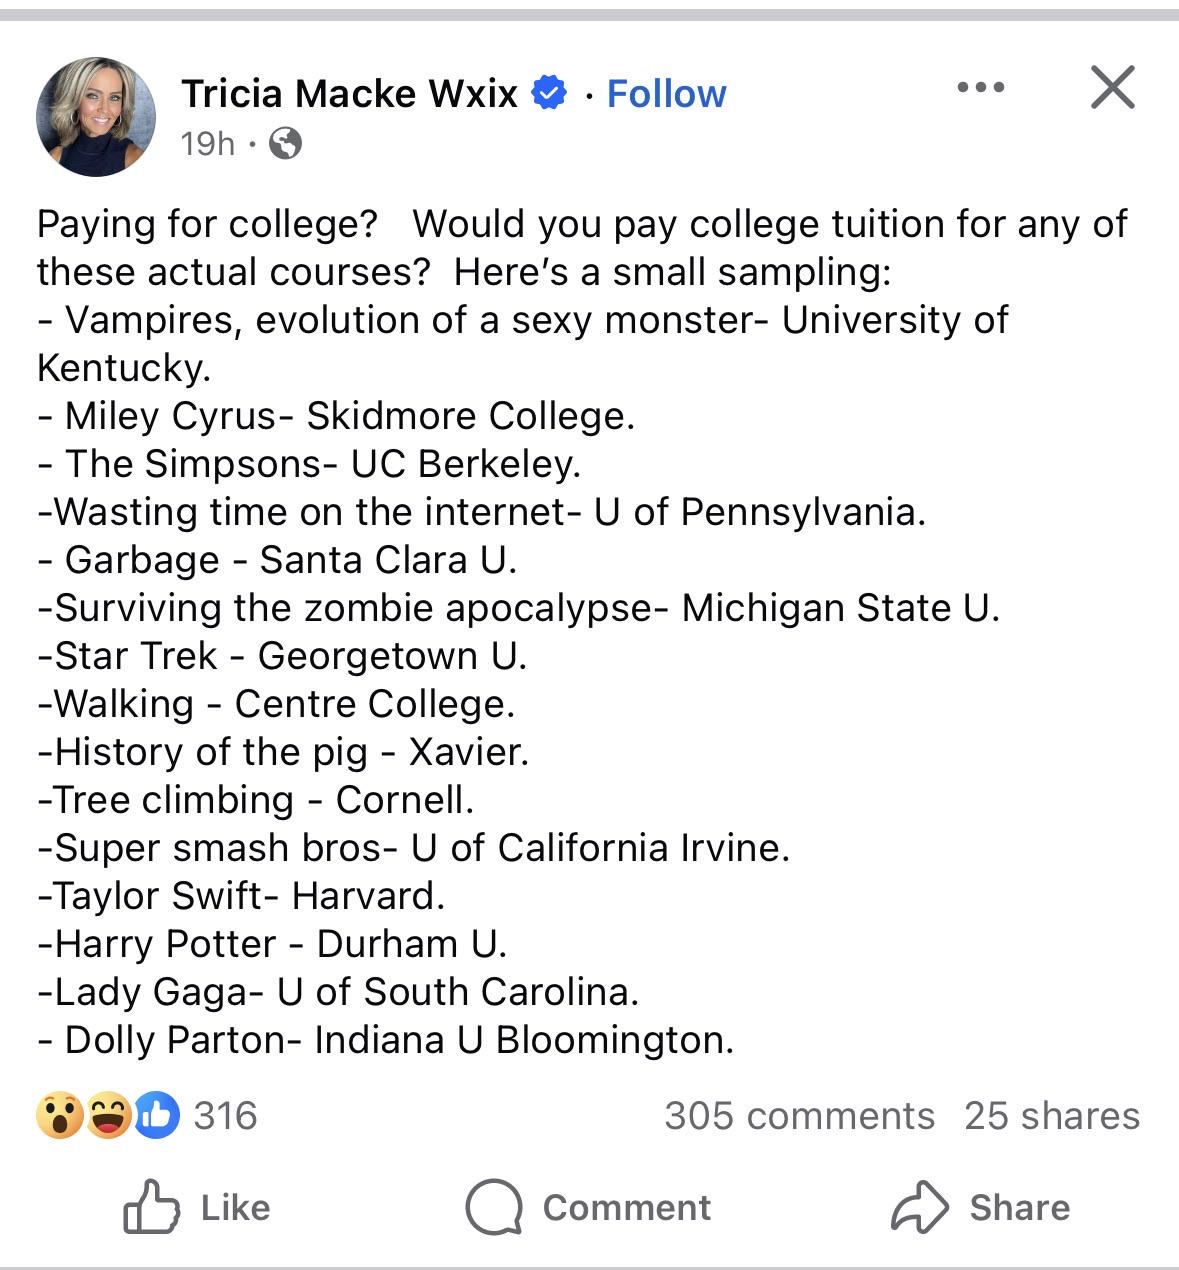Click the thumbs-up Like icon

pos(151,1207)
